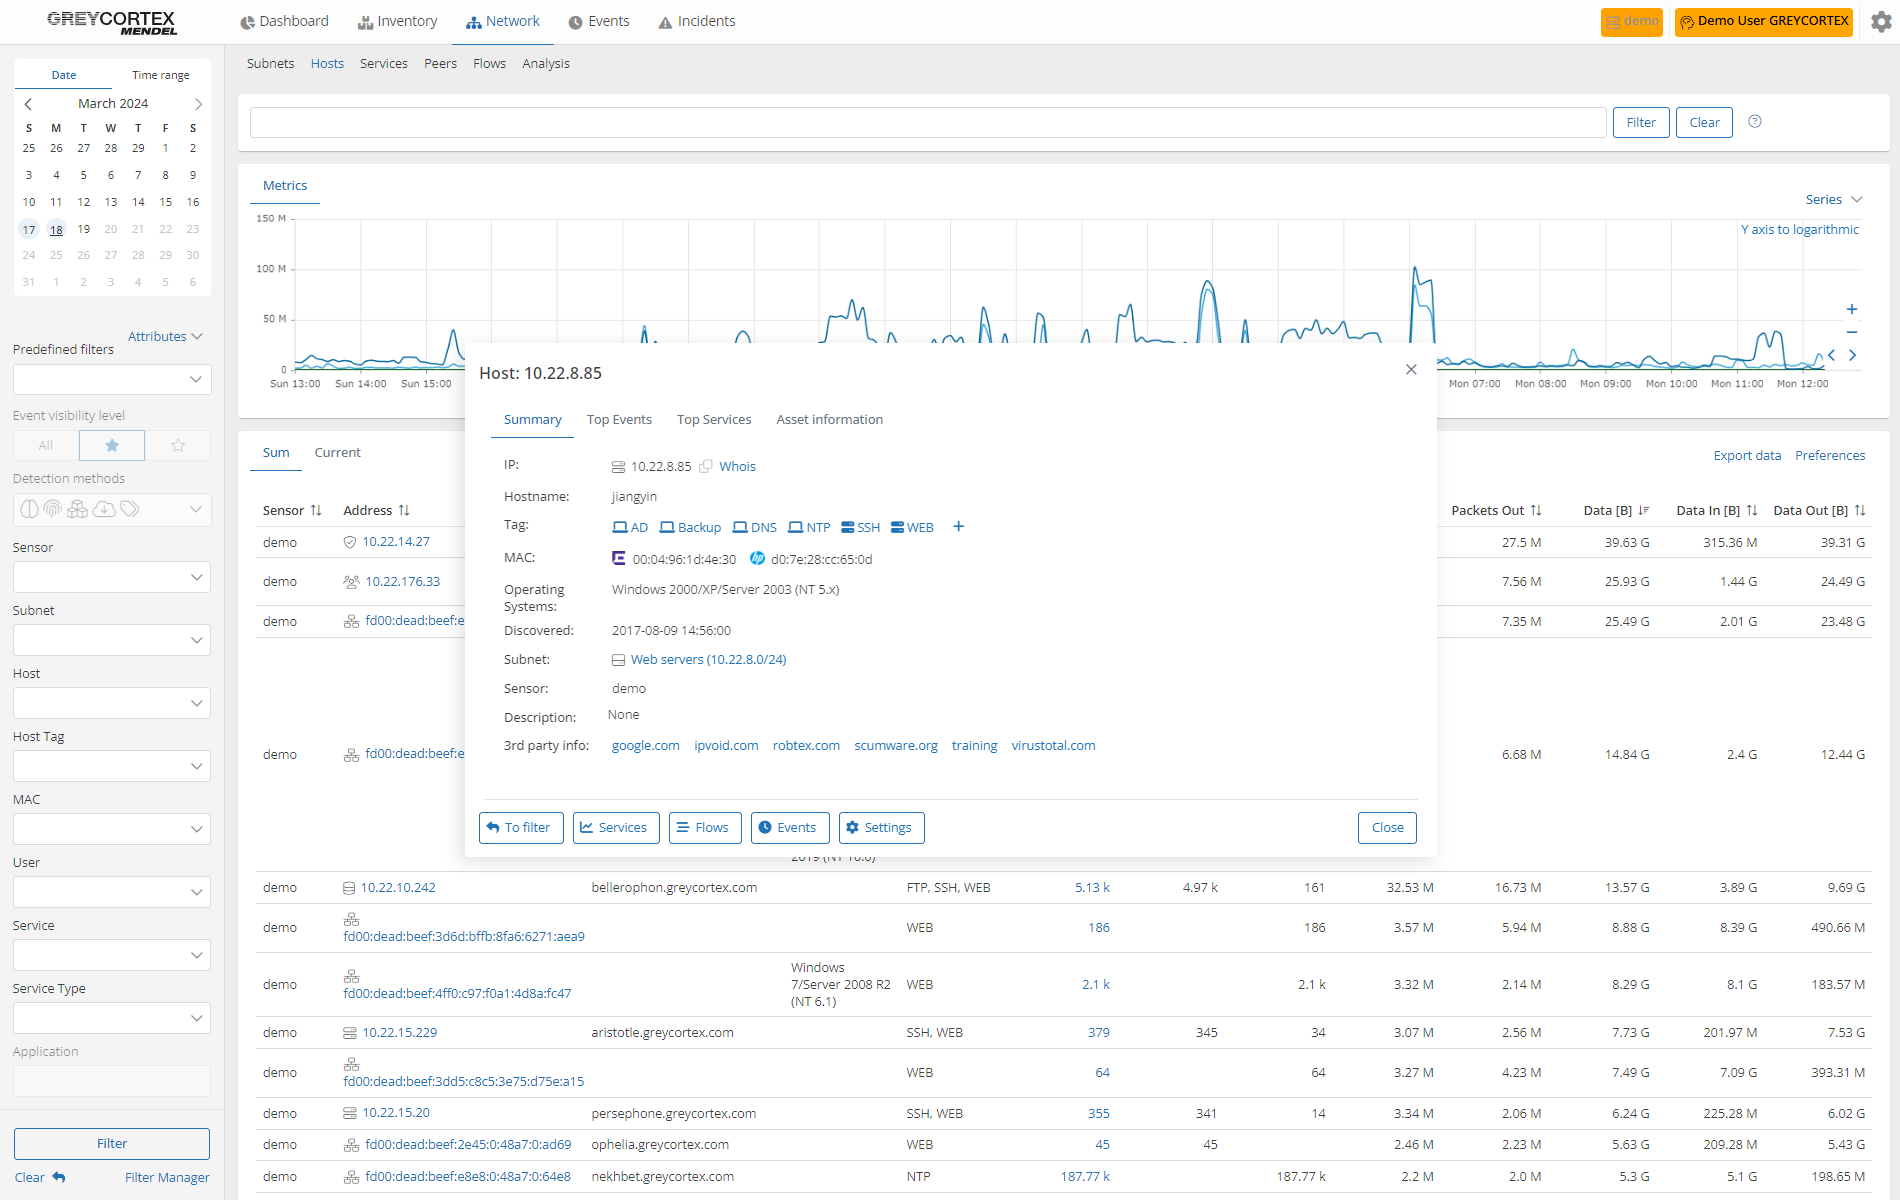Click the Dashboard icon in top navigation
Image resolution: width=1900 pixels, height=1200 pixels.
[x=246, y=21]
